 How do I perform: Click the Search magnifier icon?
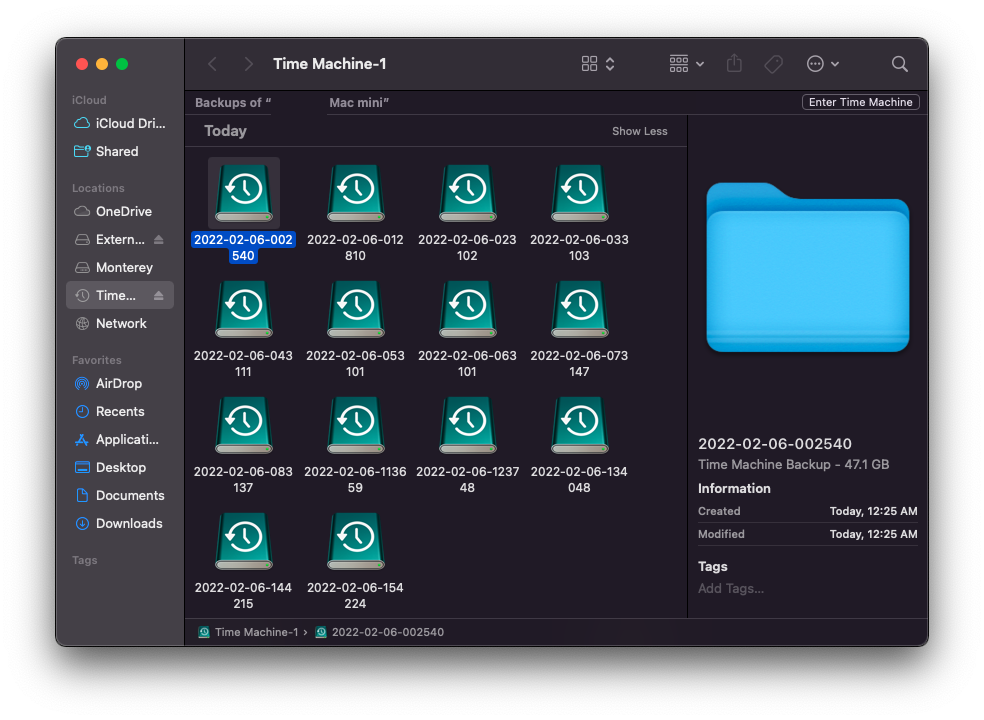click(x=899, y=64)
